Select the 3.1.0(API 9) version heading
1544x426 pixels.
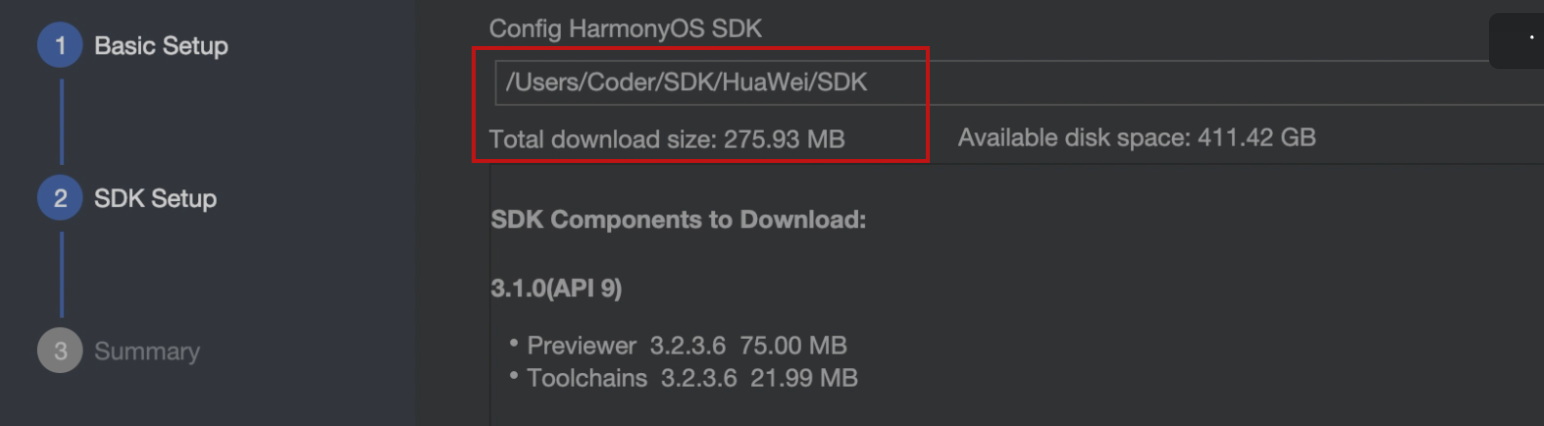pyautogui.click(x=556, y=289)
